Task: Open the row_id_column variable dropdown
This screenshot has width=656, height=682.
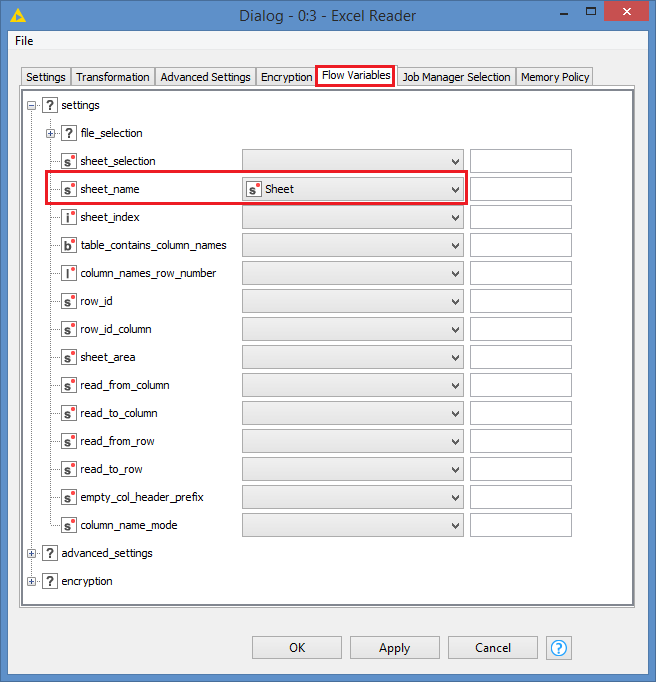Action: point(353,329)
